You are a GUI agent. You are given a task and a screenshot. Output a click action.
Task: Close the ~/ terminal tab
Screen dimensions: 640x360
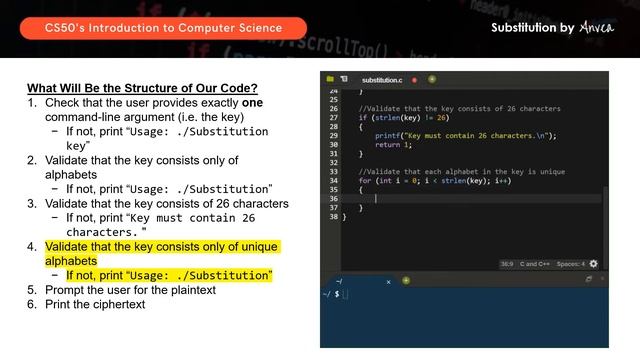389,282
